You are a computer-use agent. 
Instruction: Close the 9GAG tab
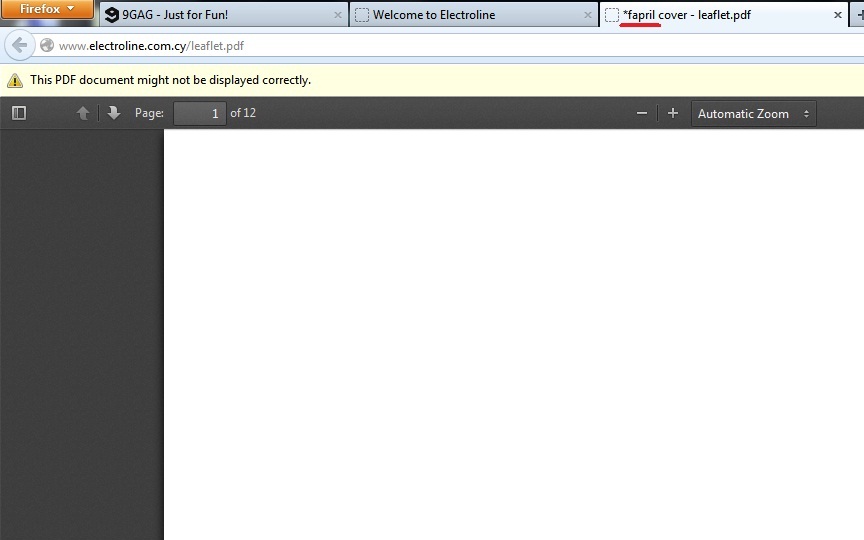tap(338, 15)
